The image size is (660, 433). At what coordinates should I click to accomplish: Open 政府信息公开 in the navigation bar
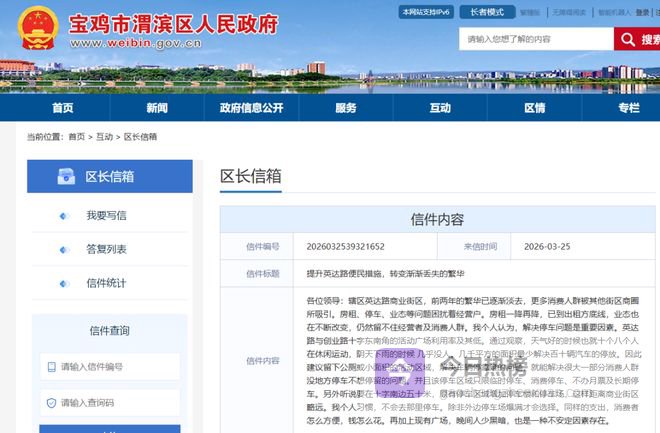point(251,108)
